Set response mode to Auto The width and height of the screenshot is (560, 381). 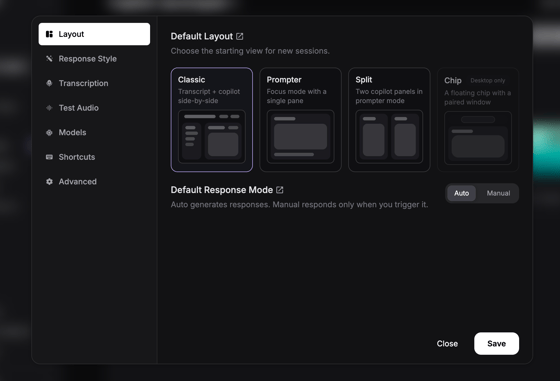click(x=461, y=193)
